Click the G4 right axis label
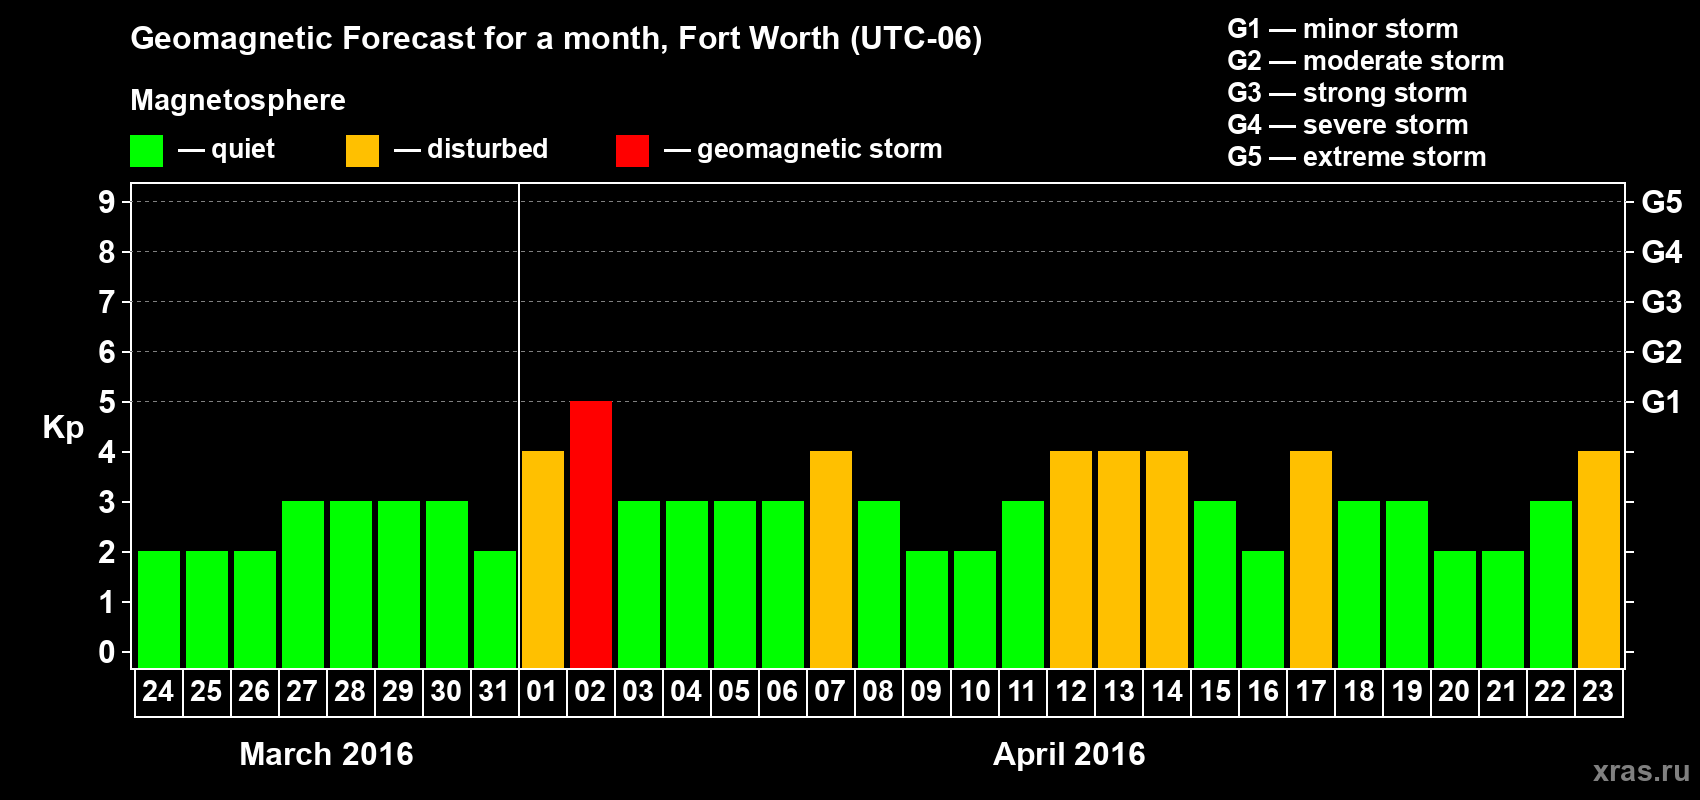The width and height of the screenshot is (1700, 800). click(1661, 252)
